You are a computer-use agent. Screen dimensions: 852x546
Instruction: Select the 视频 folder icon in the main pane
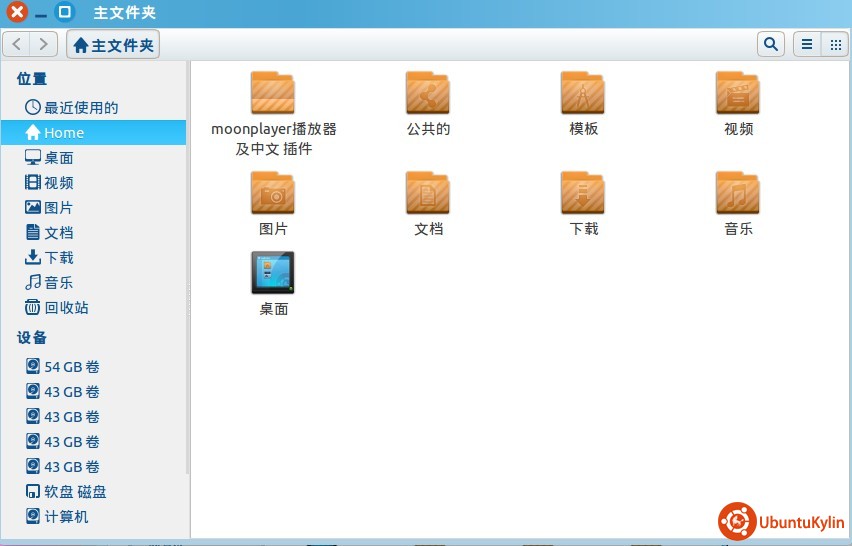point(738,94)
